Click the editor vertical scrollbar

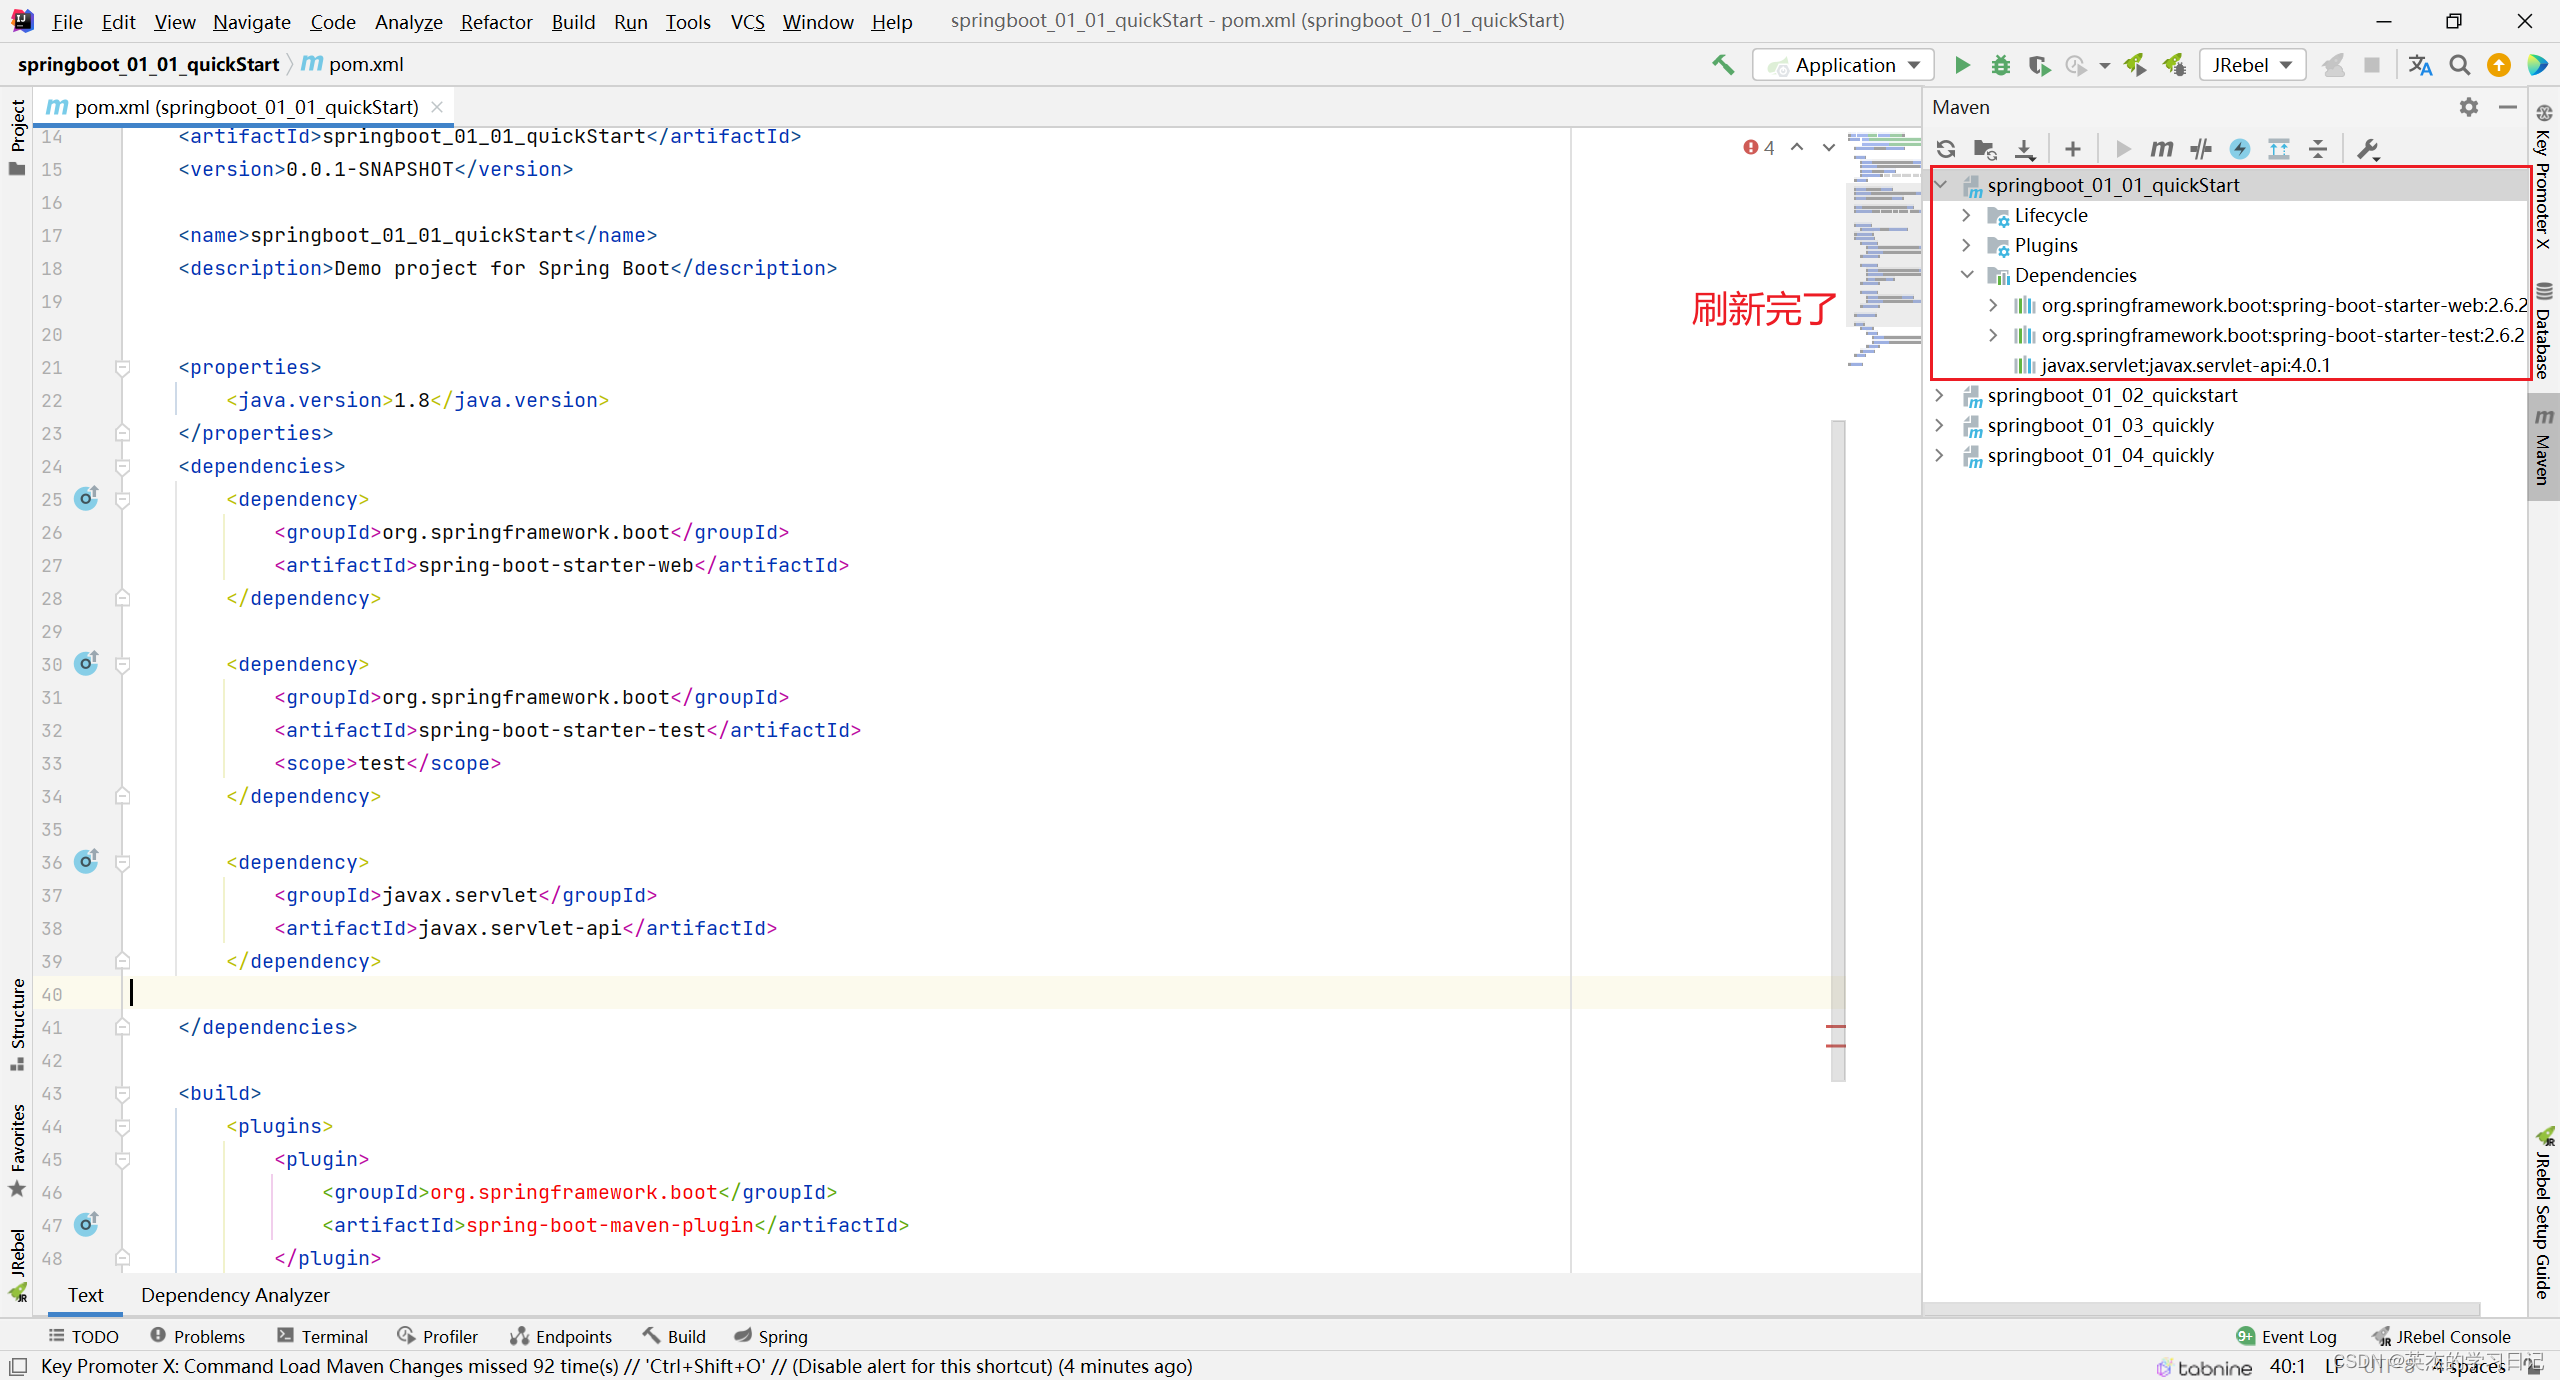[1838, 750]
